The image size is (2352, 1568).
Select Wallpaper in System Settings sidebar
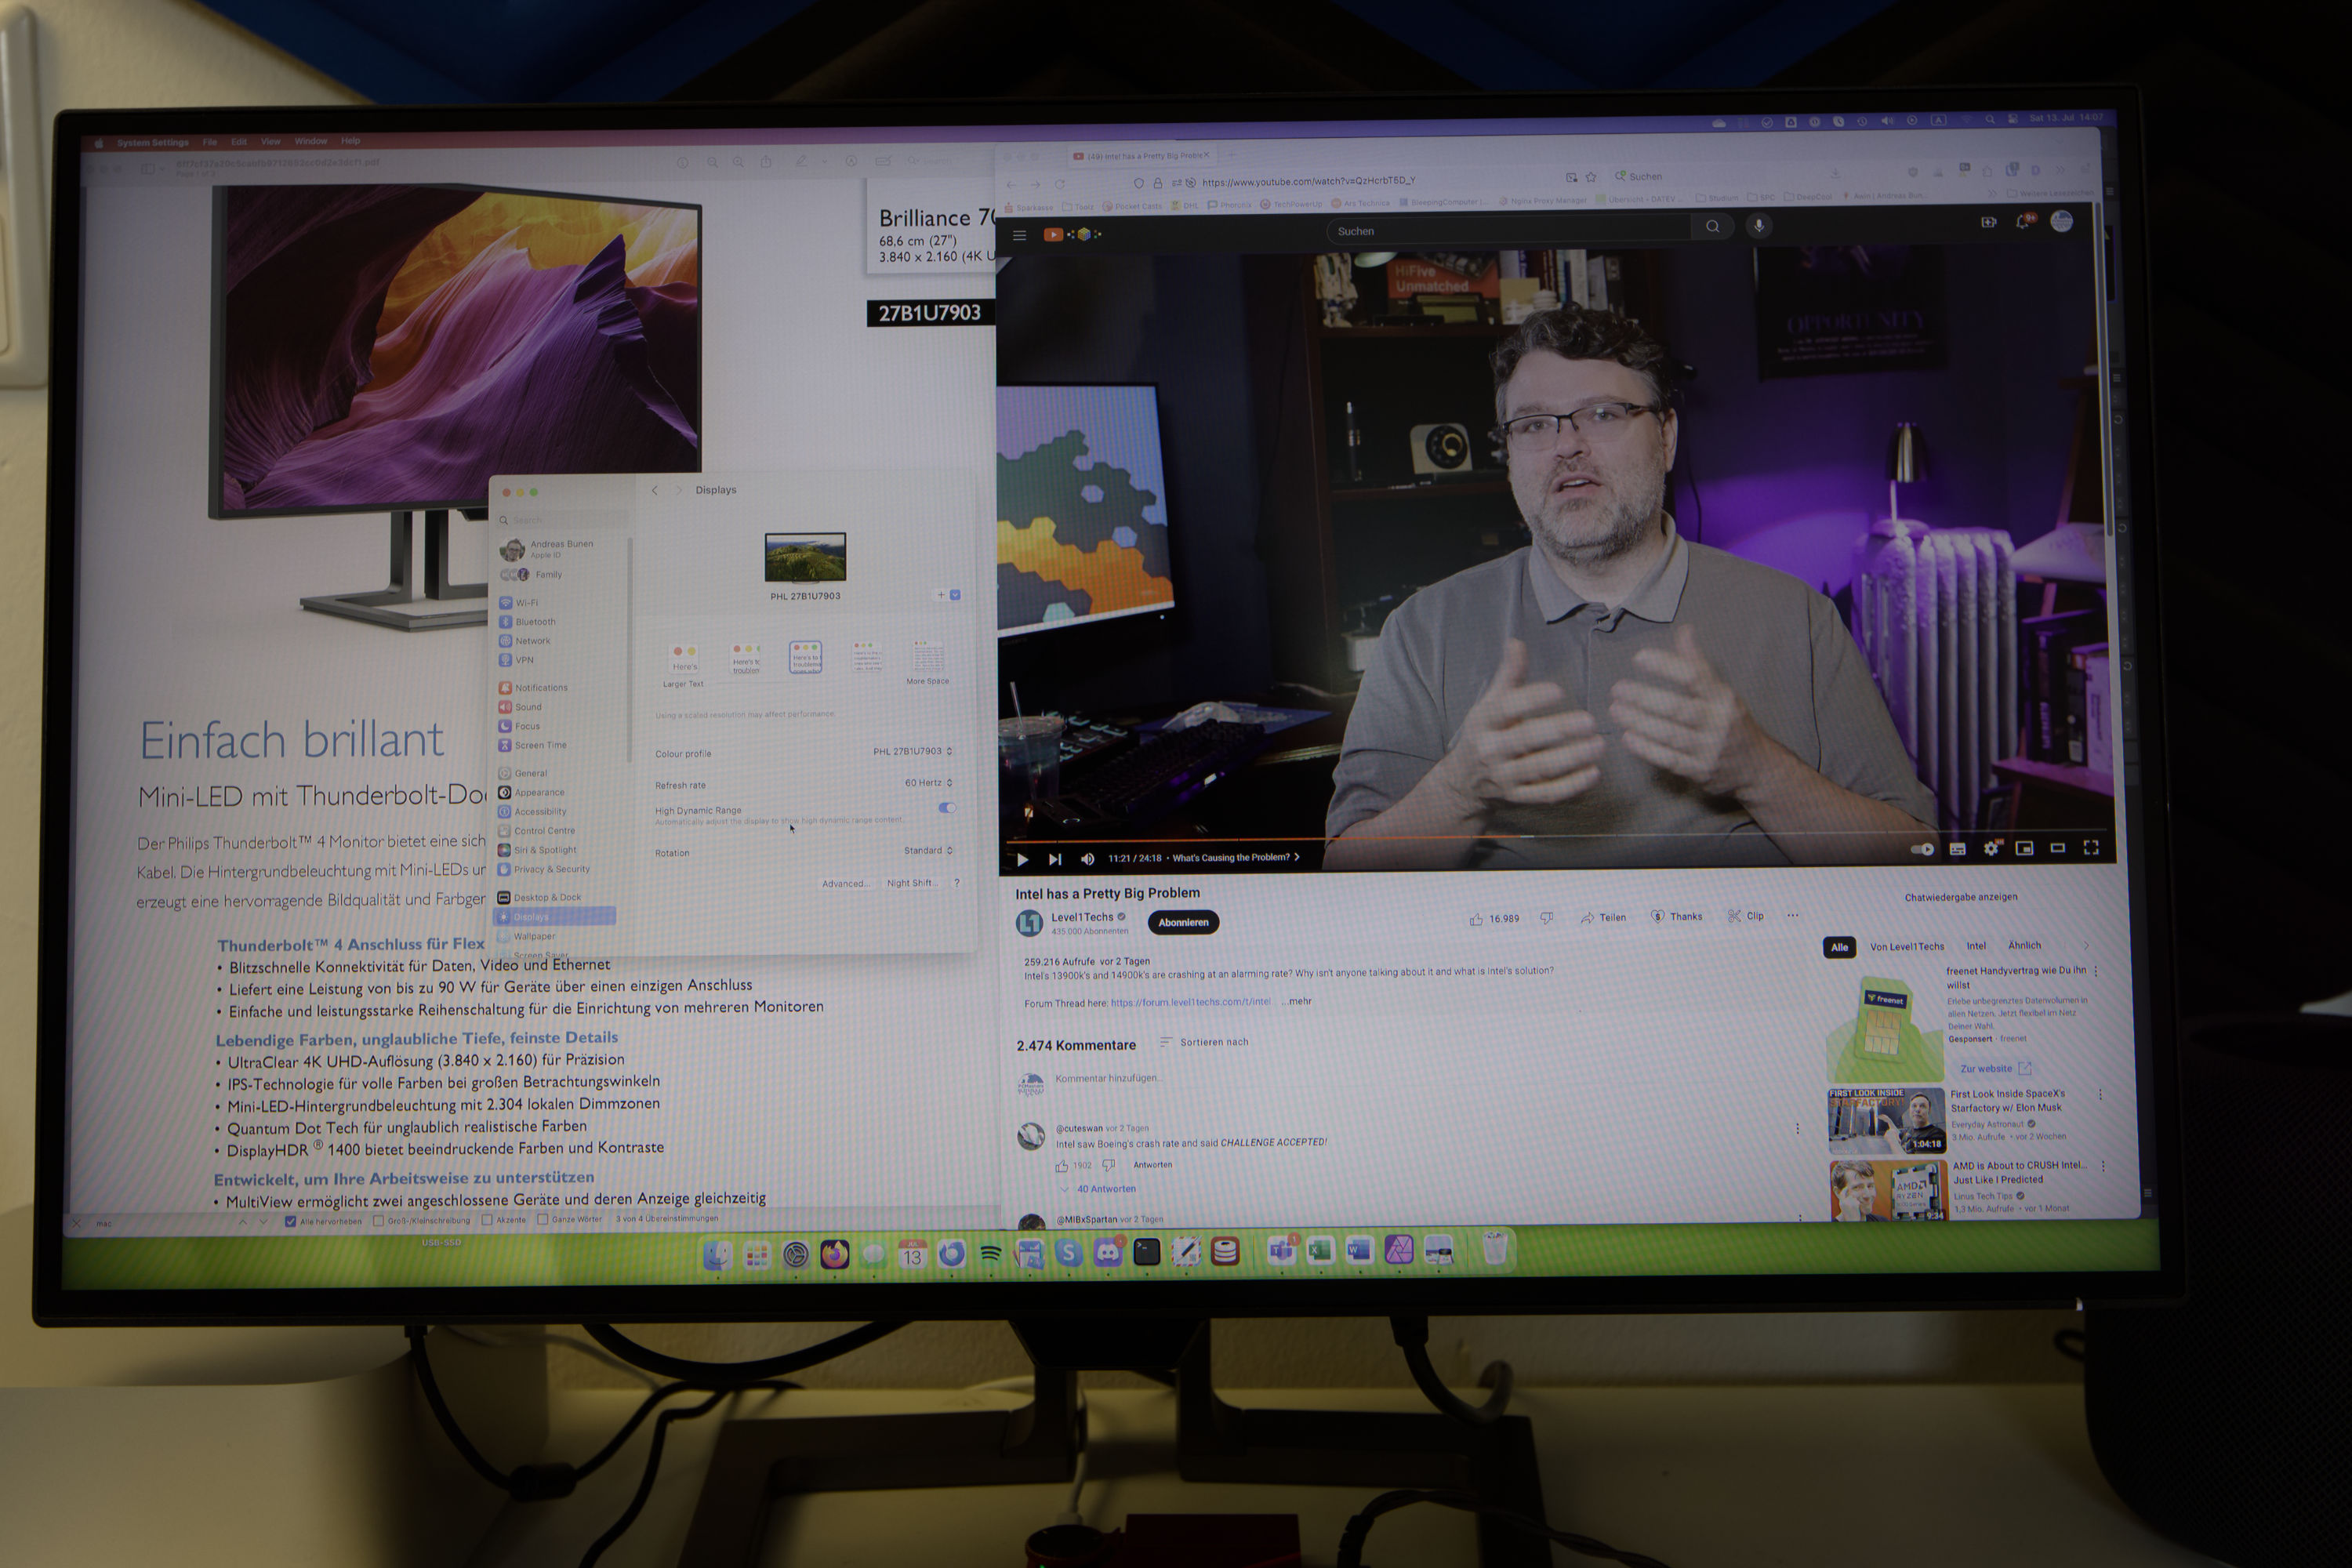534,936
